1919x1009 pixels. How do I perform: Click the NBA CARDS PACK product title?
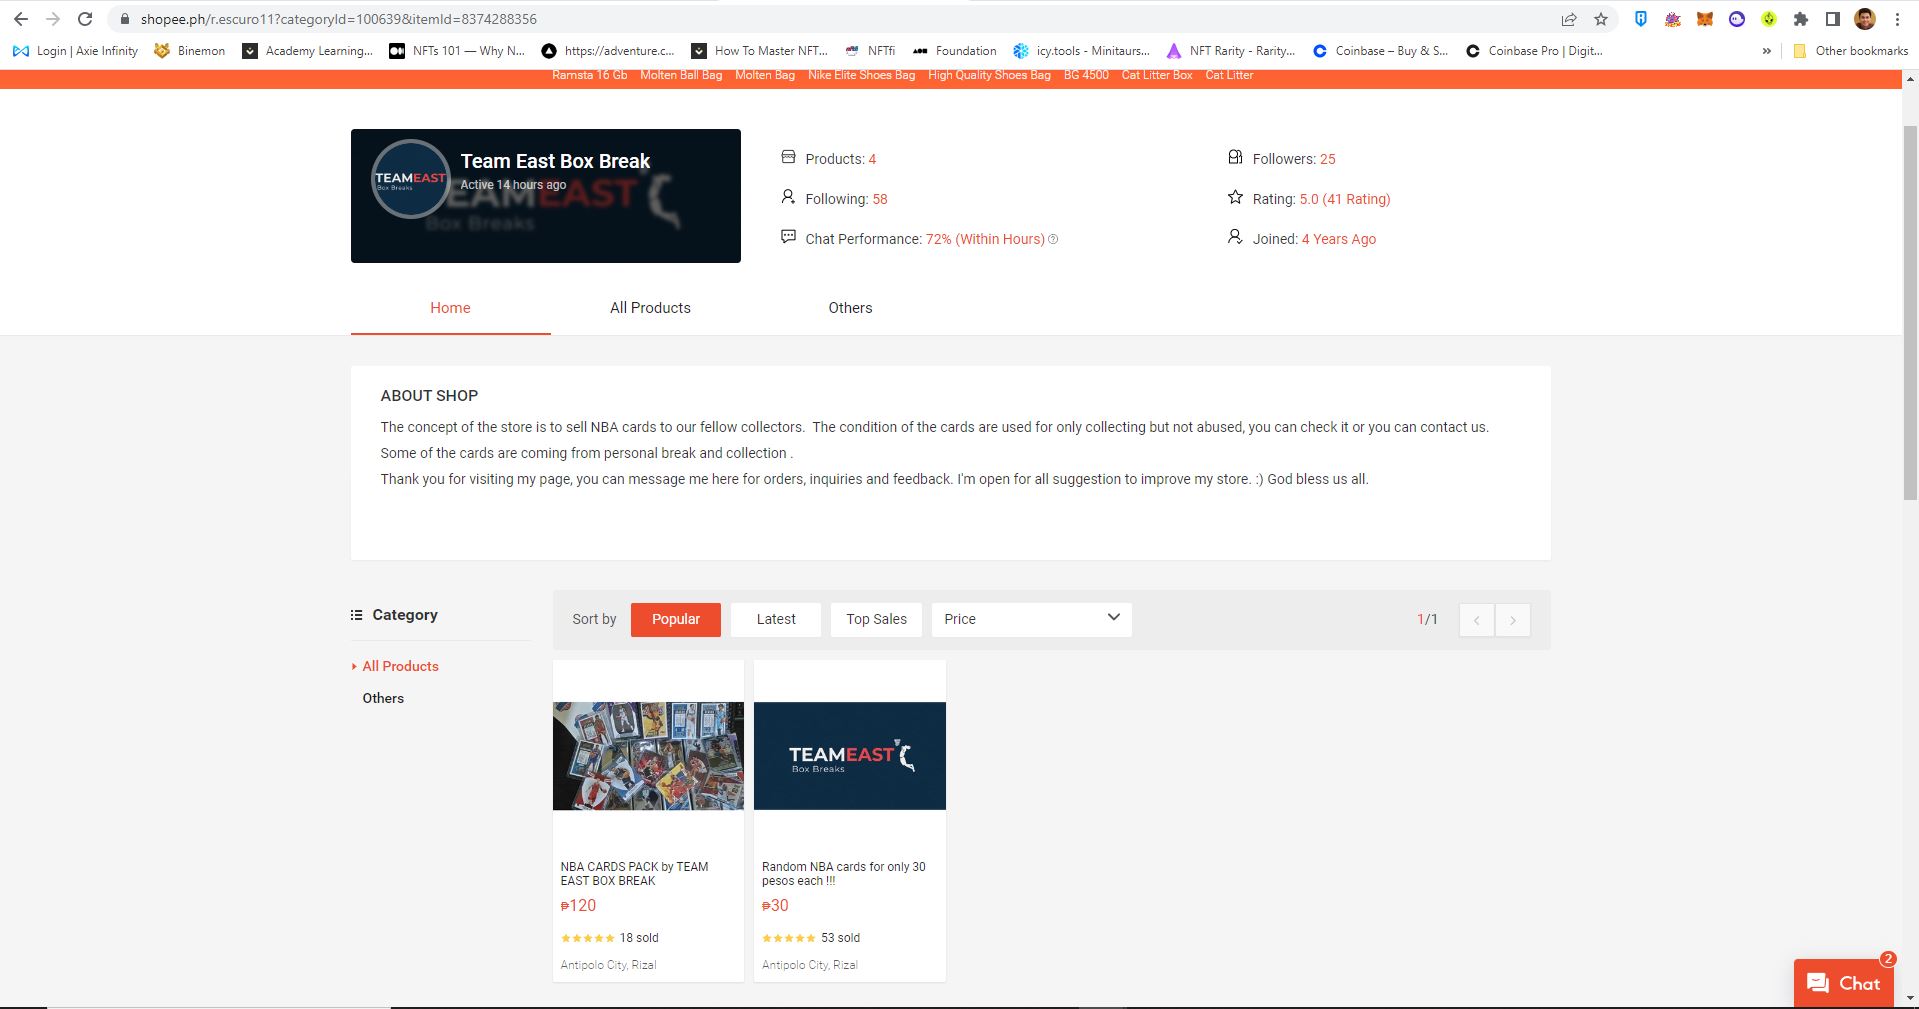click(x=634, y=874)
